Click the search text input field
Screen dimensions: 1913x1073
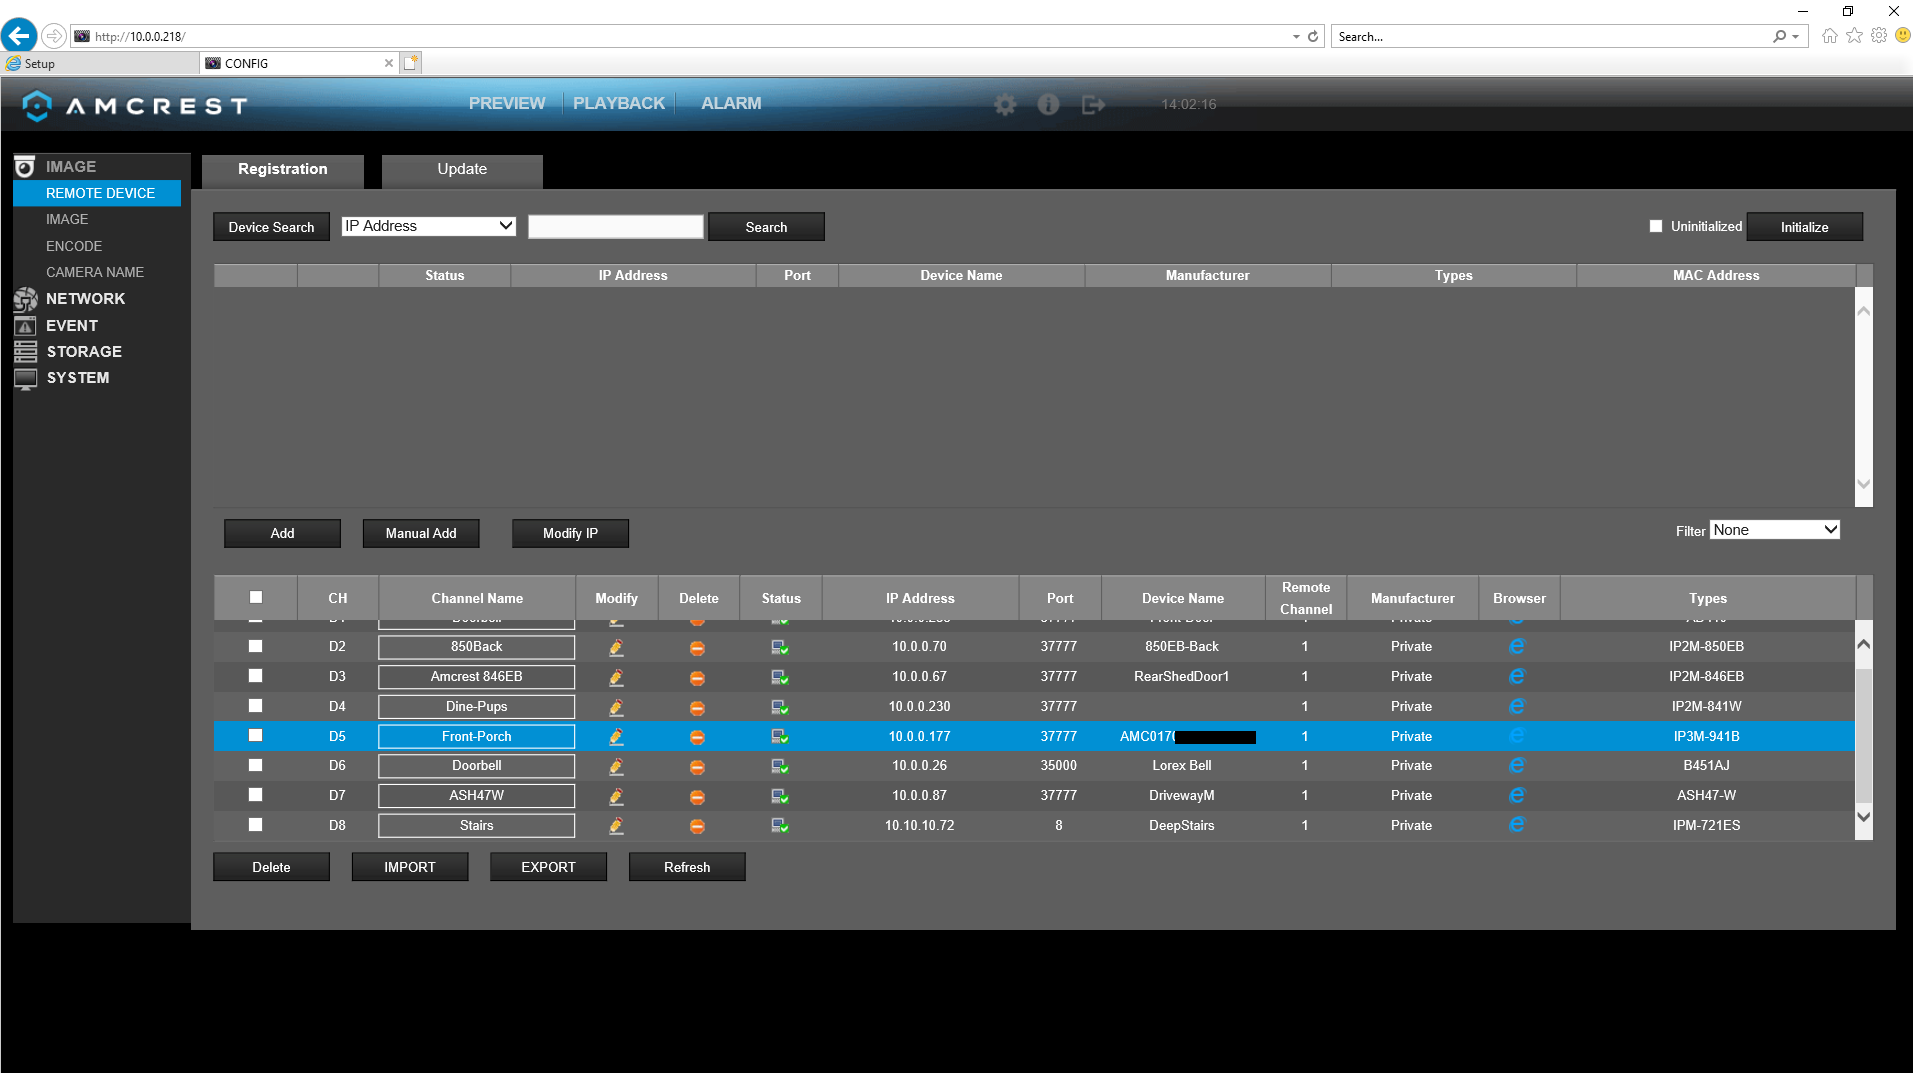click(x=616, y=227)
